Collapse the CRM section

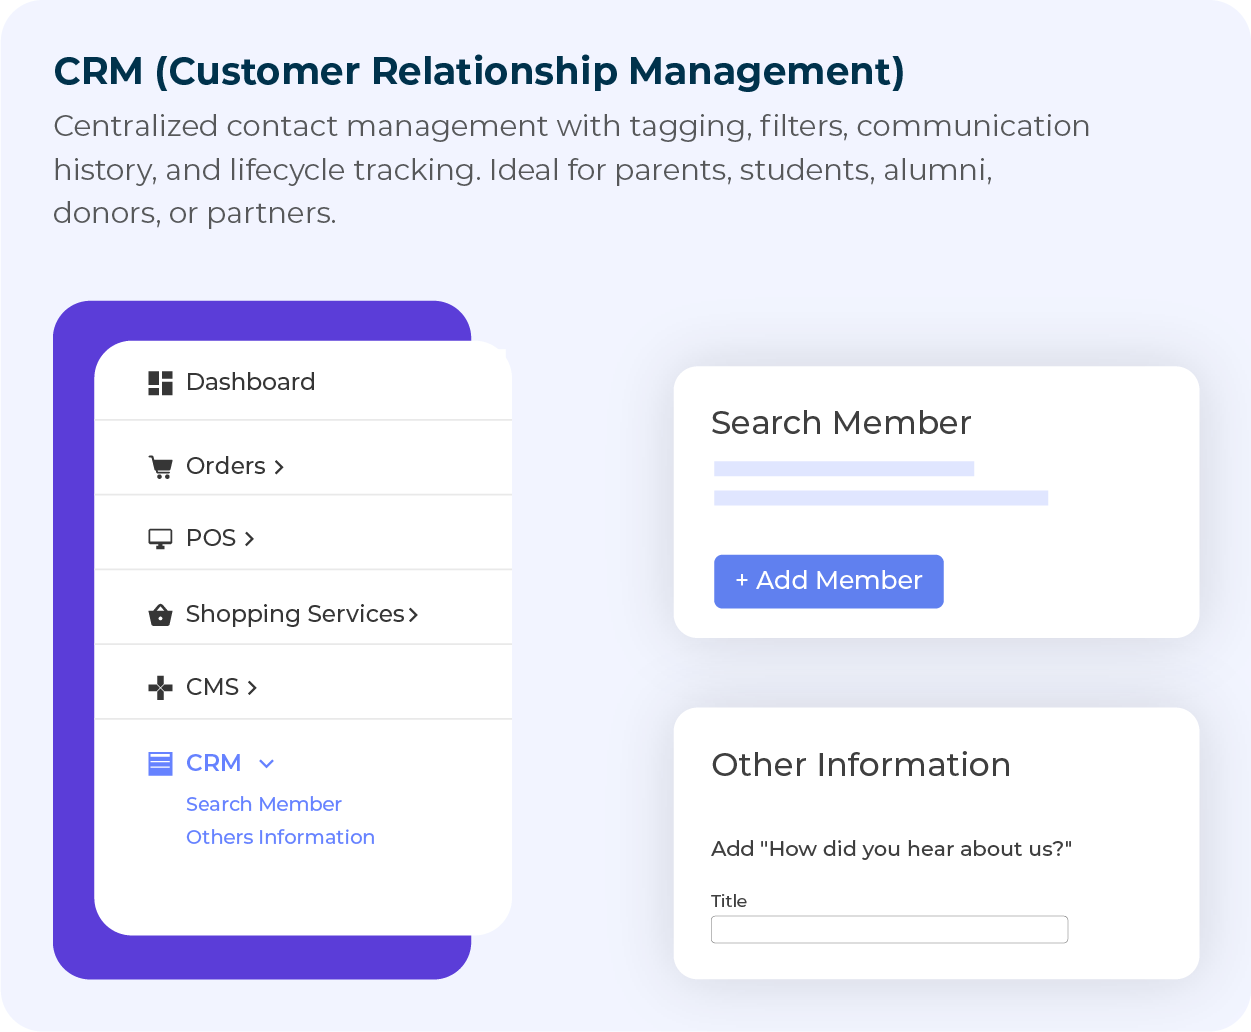pos(267,763)
